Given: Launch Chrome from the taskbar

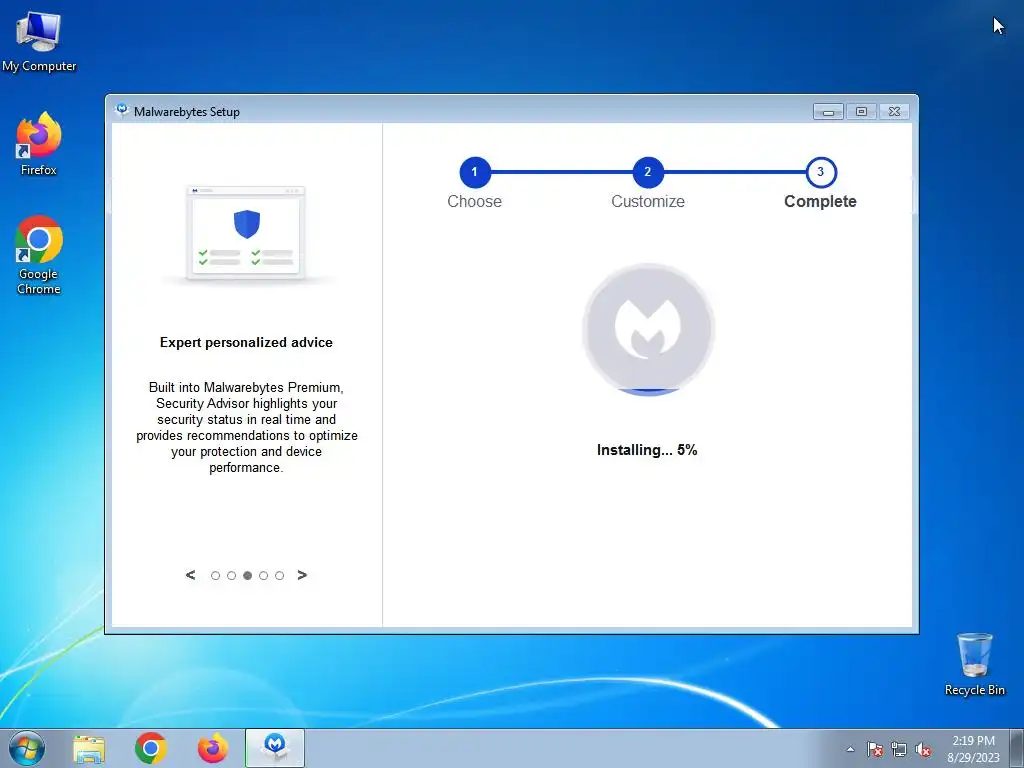Looking at the screenshot, I should (151, 748).
